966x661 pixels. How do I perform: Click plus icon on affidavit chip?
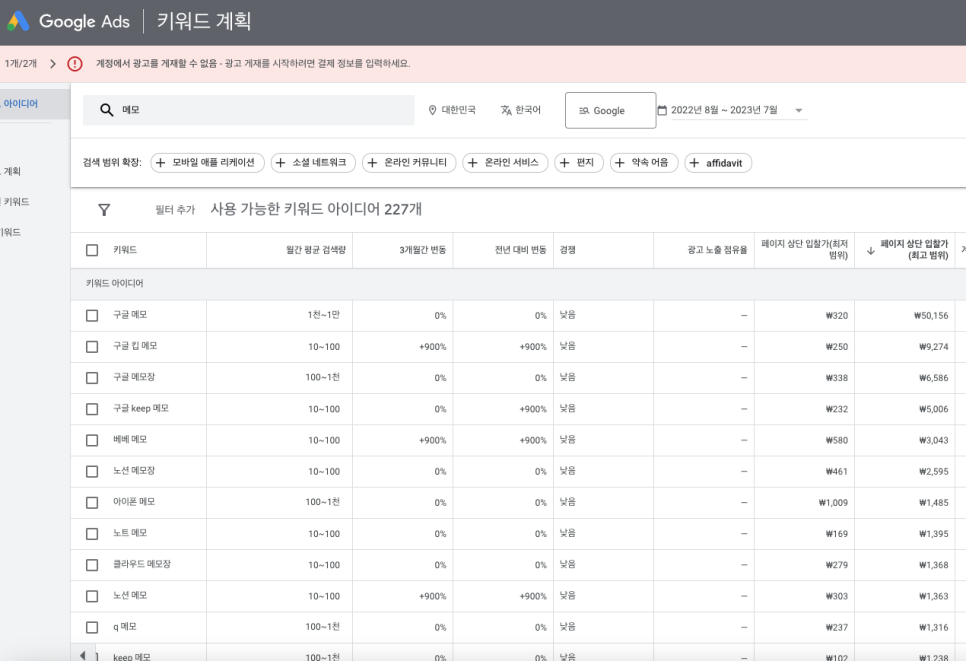pos(694,163)
